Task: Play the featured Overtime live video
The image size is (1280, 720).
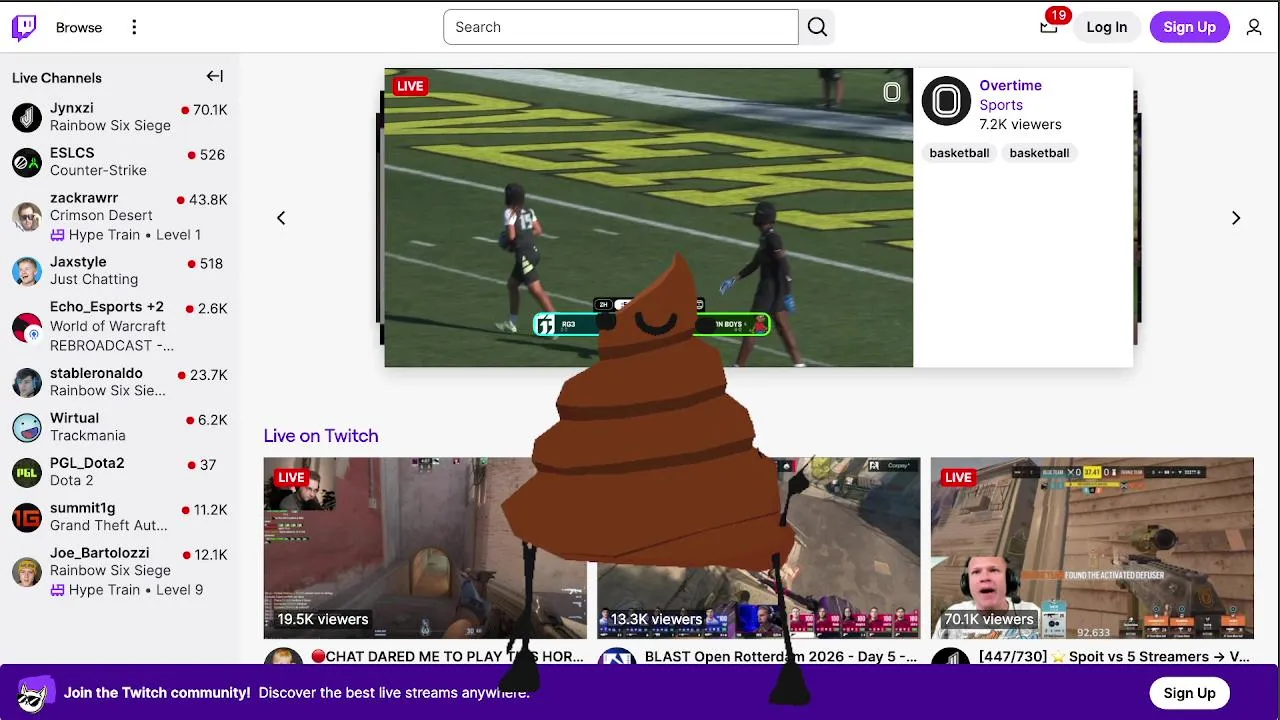Action: [x=648, y=218]
